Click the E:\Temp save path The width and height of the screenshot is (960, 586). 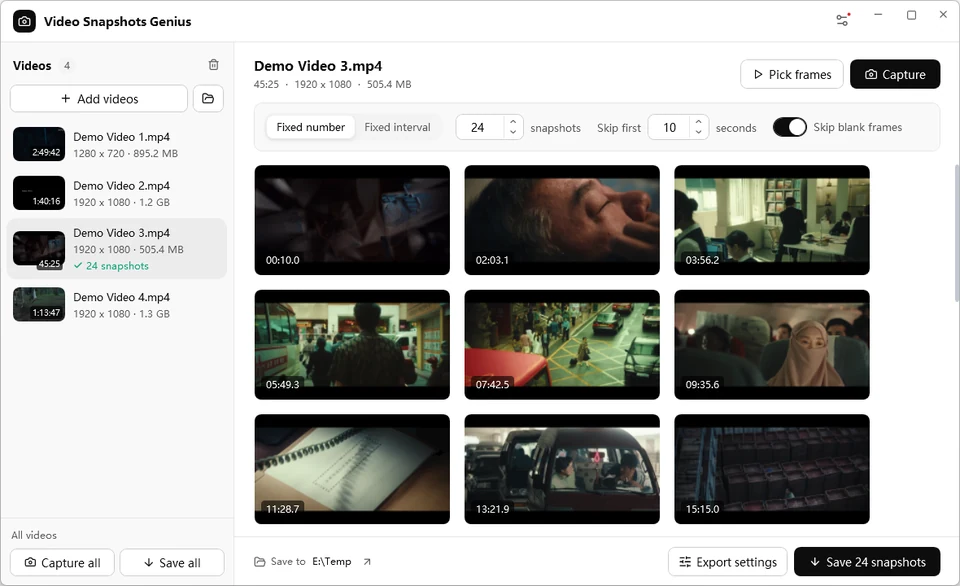click(x=331, y=562)
